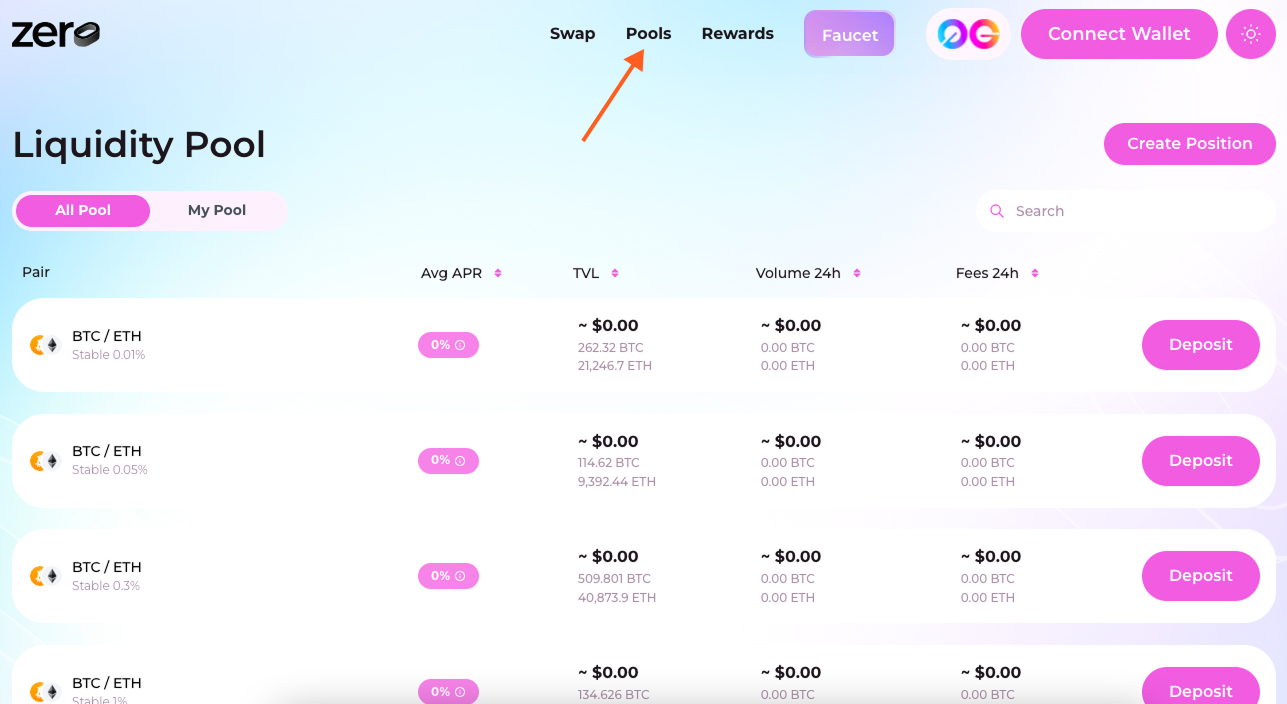Screen dimensions: 1287x704
Task: Click the Faucet gradient button
Action: (848, 33)
